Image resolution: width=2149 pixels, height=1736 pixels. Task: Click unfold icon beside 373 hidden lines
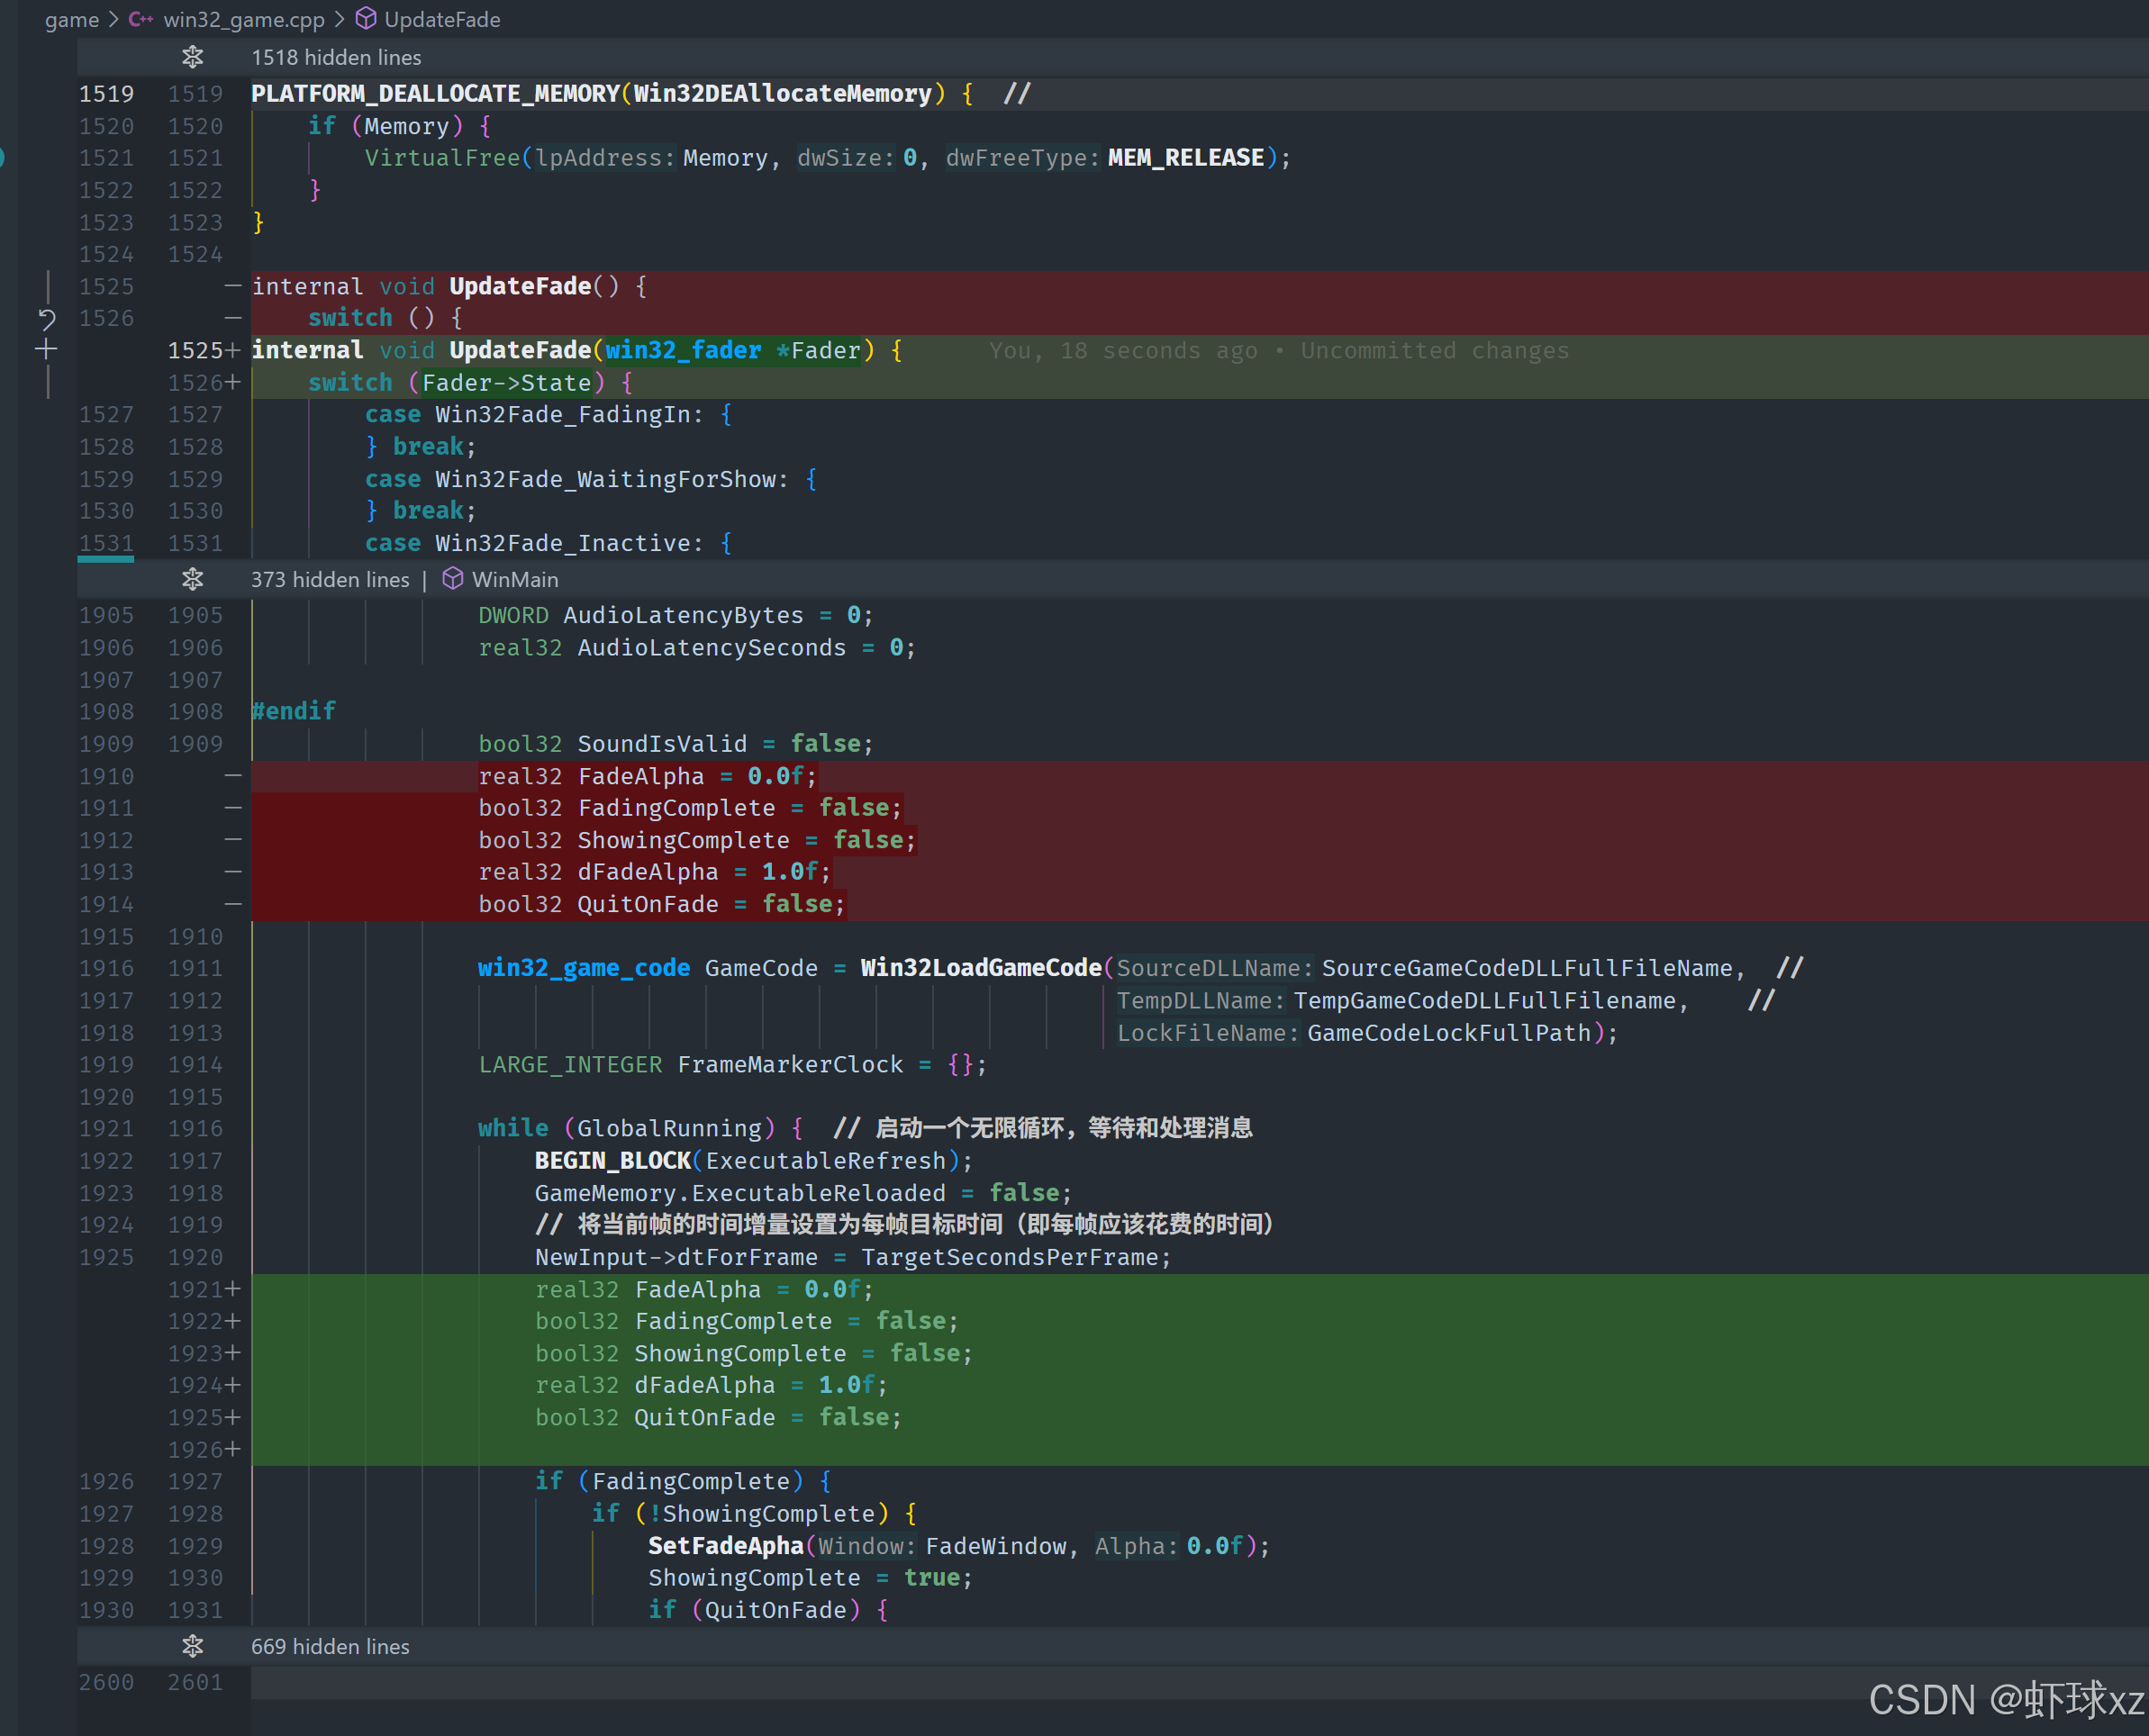[x=192, y=580]
